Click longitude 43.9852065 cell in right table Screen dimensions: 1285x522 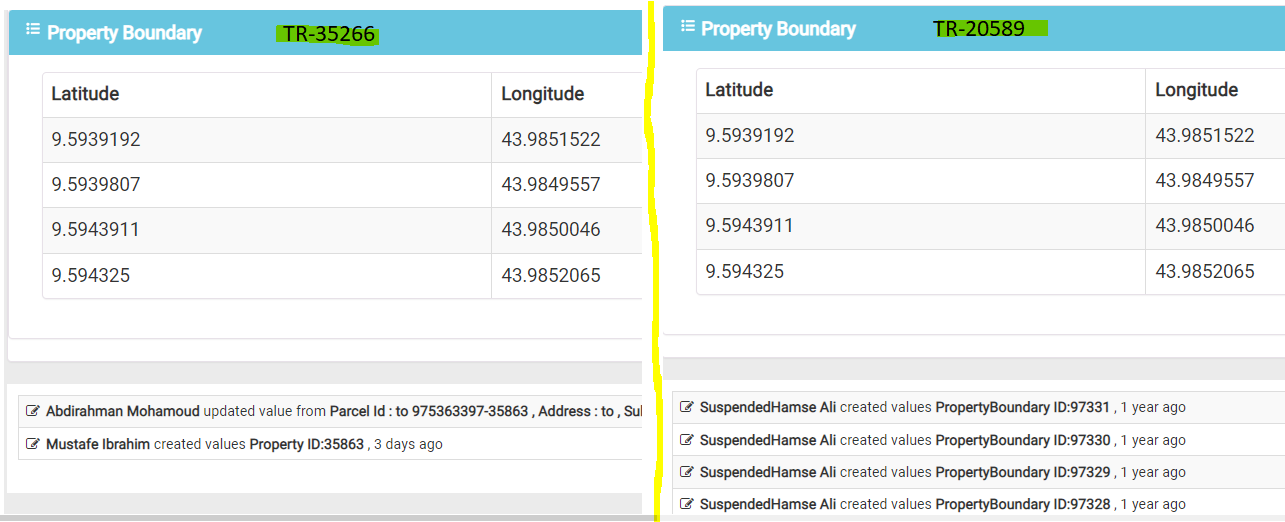pos(1215,271)
